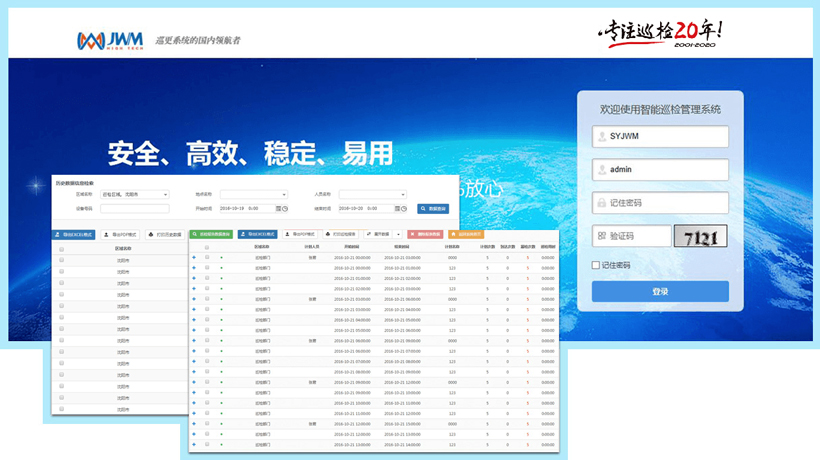Click the blue plus icon in the first table row

click(x=194, y=257)
